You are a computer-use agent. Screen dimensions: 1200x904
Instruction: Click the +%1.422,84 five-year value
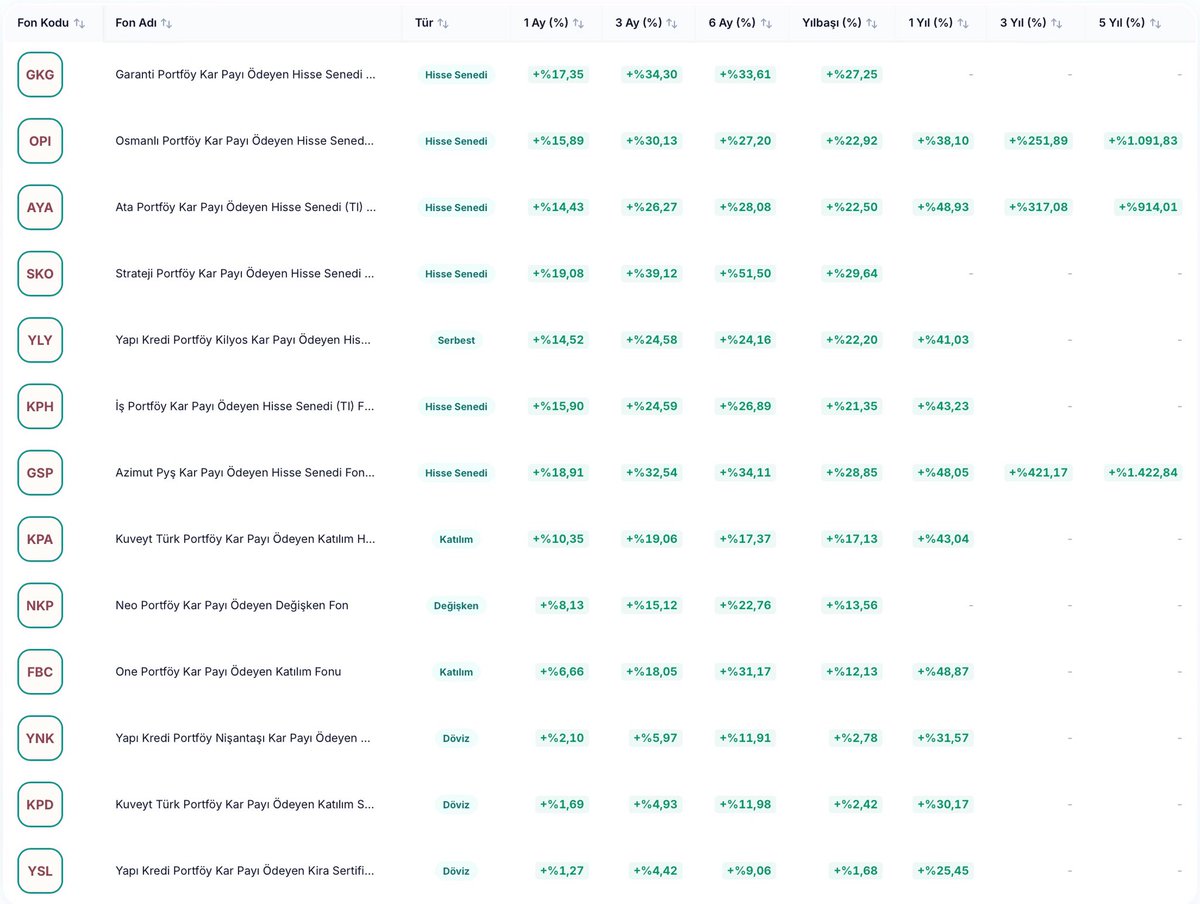1143,473
